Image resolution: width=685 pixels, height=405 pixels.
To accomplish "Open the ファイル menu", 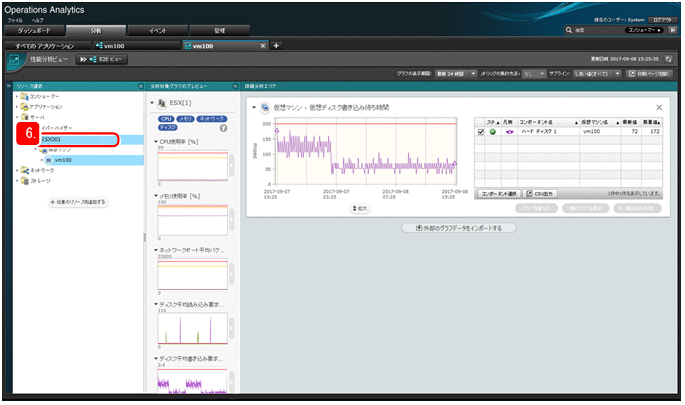I will pos(15,20).
